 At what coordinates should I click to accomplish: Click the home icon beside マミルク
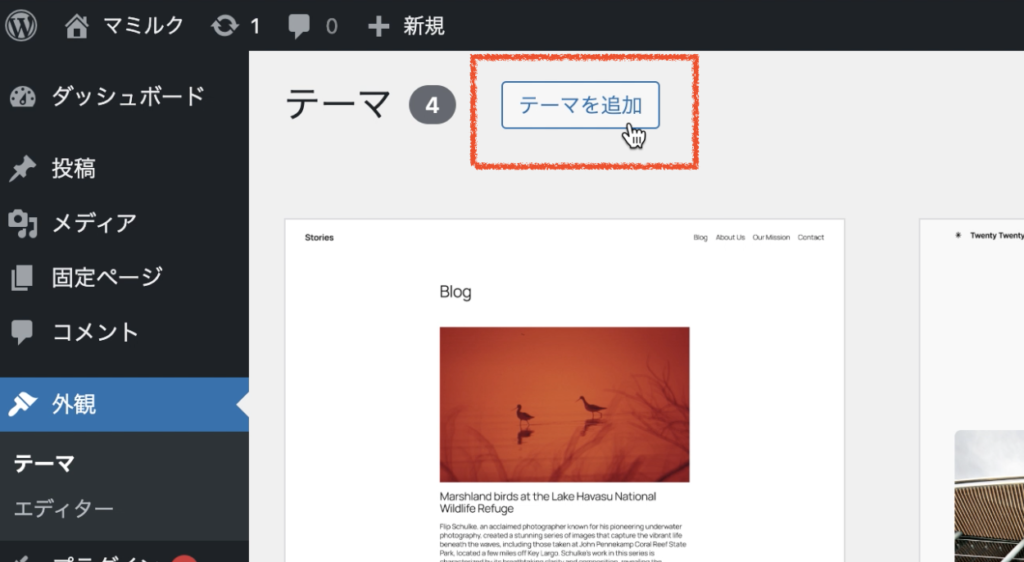click(77, 26)
